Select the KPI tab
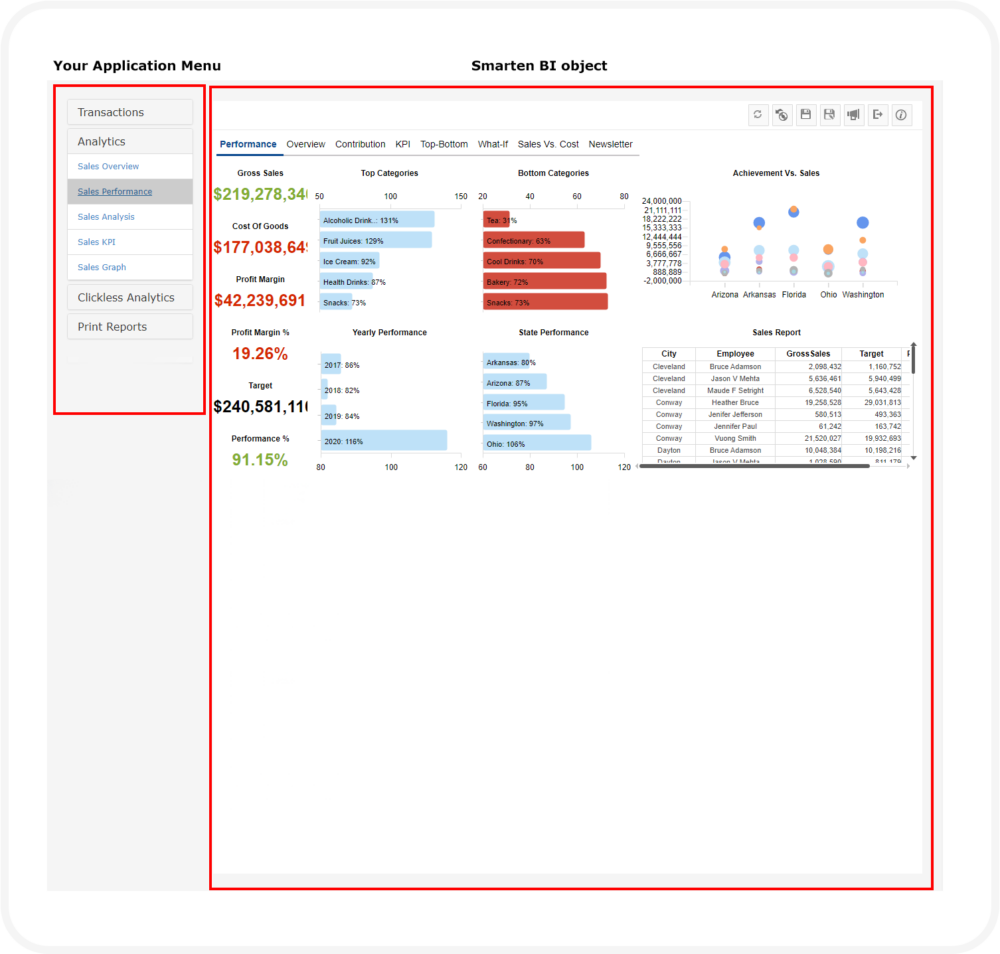This screenshot has height=954, width=1000. (402, 144)
